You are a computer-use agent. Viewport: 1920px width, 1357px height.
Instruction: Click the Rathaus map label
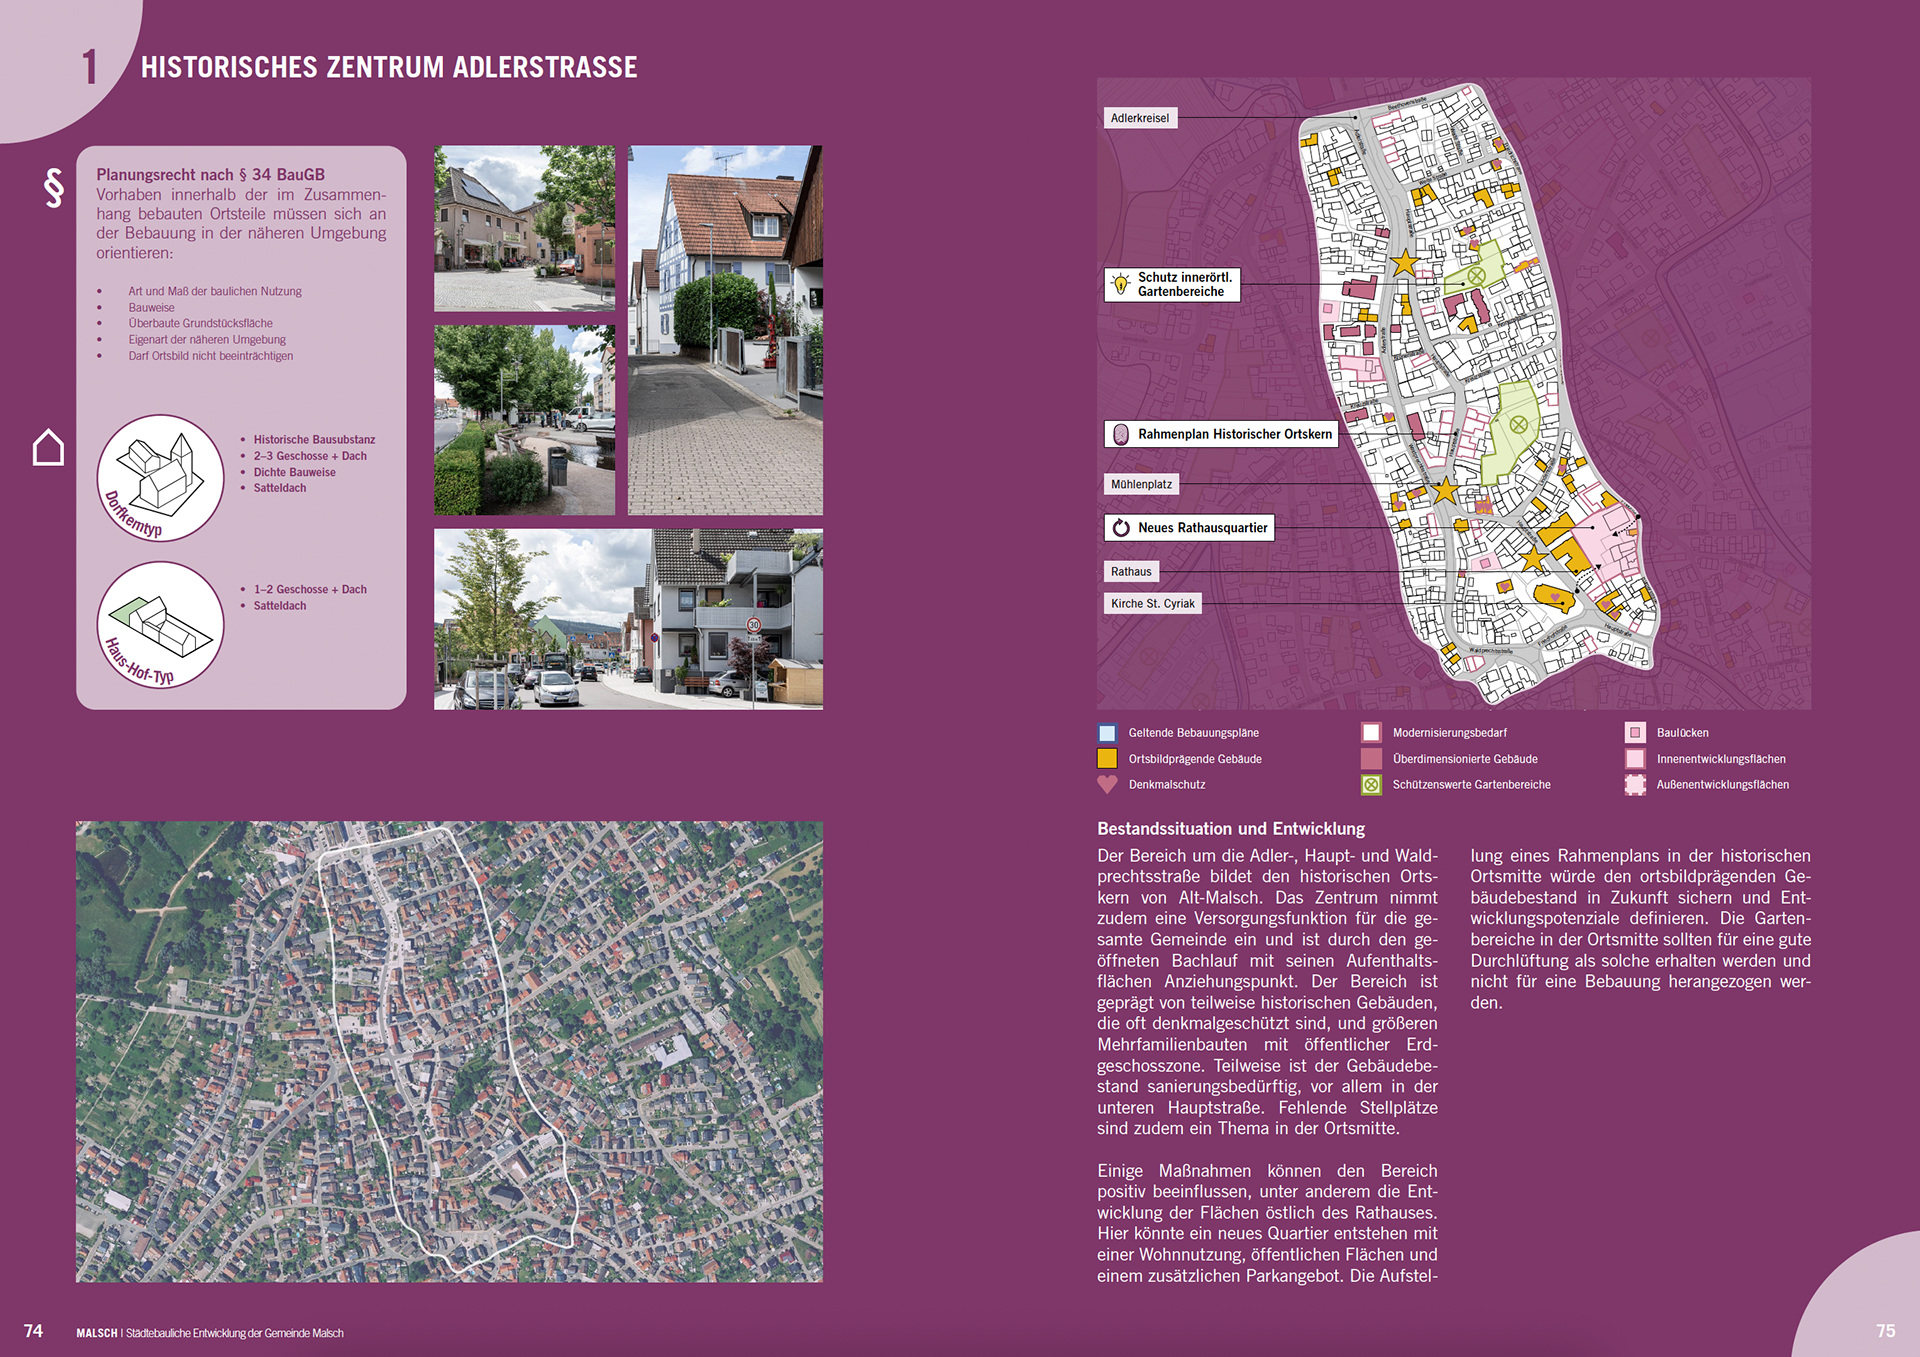(x=1131, y=572)
